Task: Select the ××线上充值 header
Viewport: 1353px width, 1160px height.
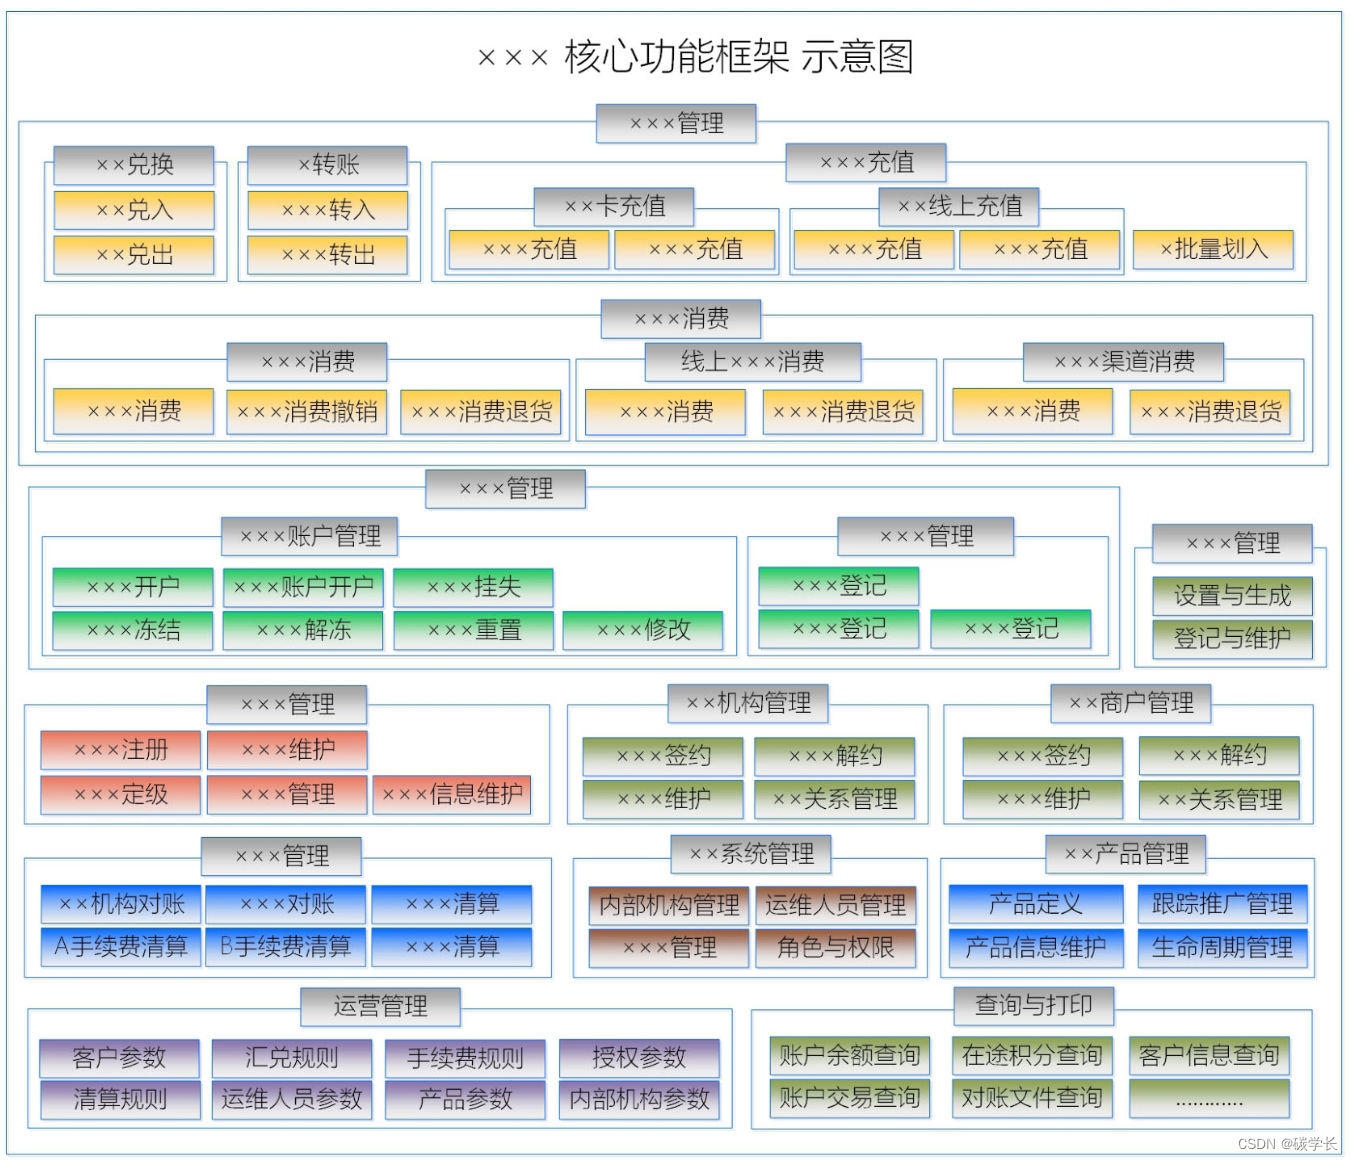Action: click(x=959, y=207)
